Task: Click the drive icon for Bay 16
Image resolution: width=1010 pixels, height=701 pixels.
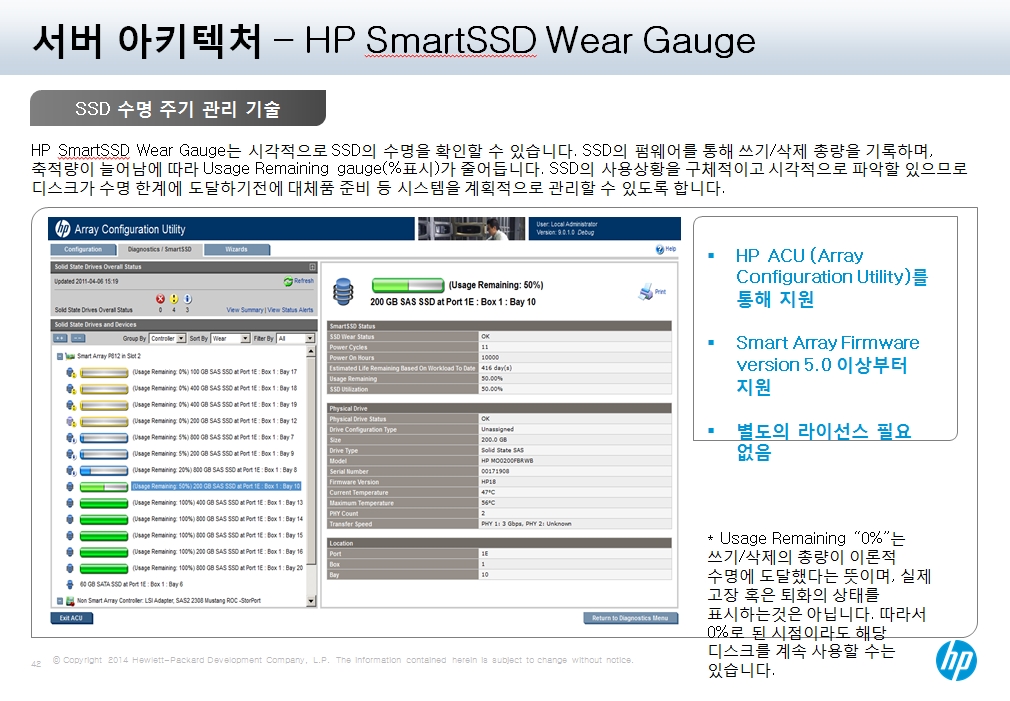Action: pyautogui.click(x=70, y=552)
